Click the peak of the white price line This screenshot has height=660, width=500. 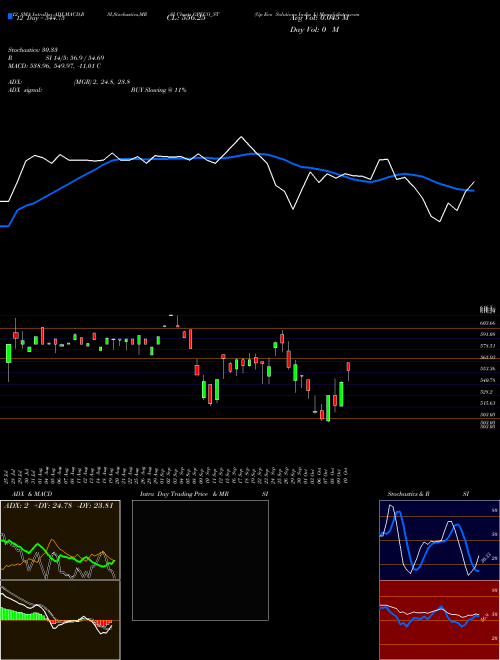point(241,137)
